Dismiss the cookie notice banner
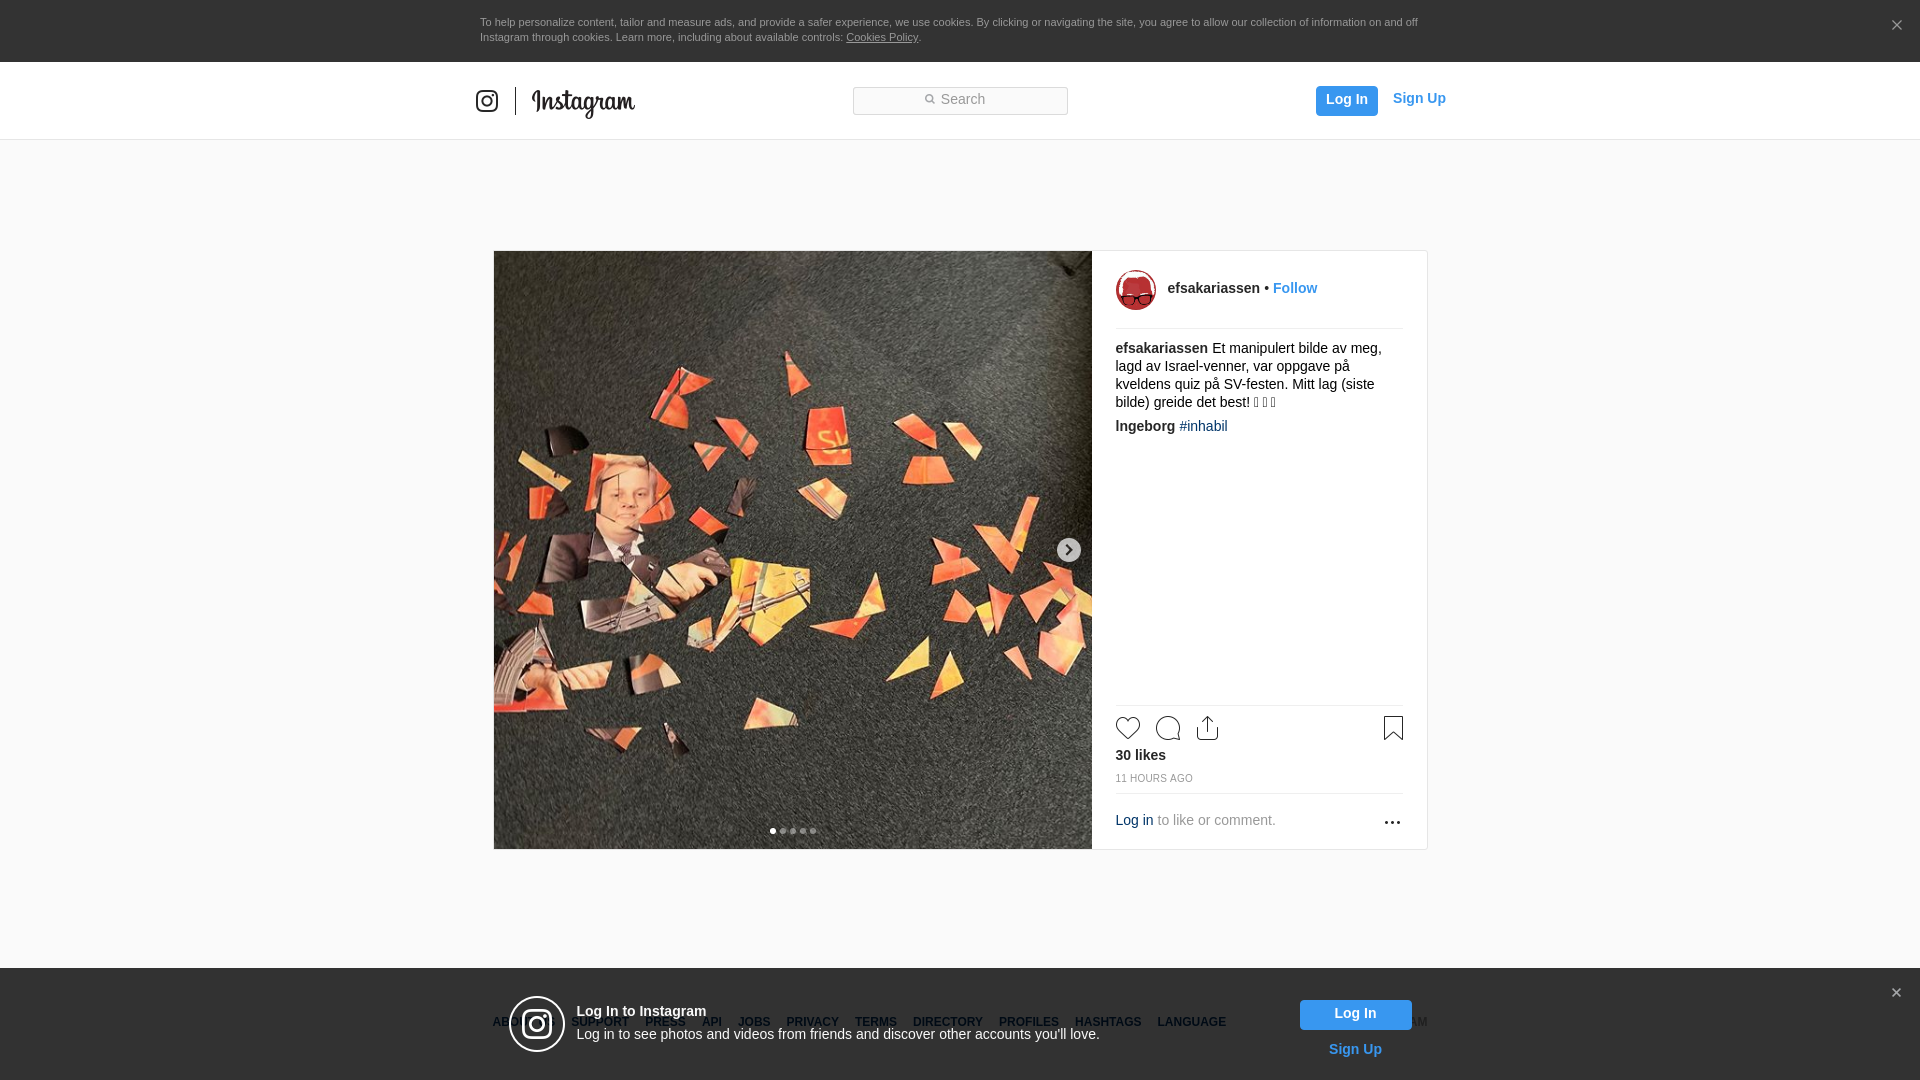1920x1080 pixels. pyautogui.click(x=1896, y=26)
